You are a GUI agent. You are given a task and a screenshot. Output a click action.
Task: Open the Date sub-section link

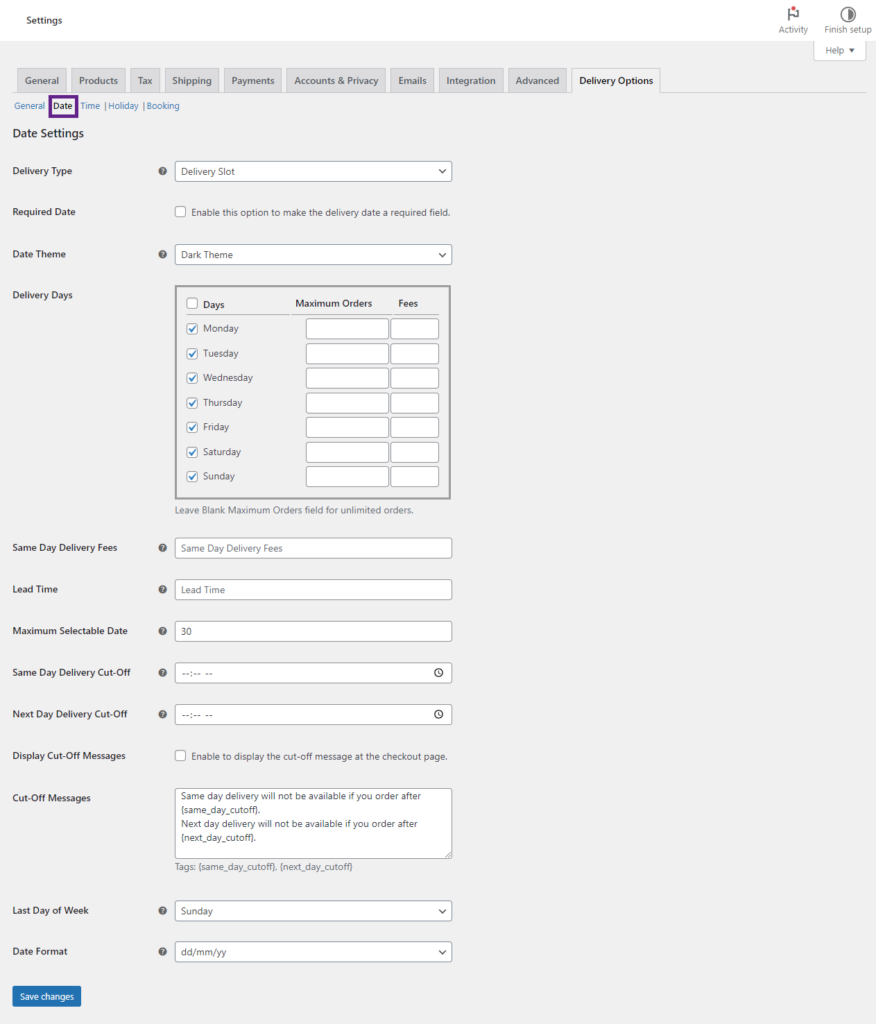point(63,106)
